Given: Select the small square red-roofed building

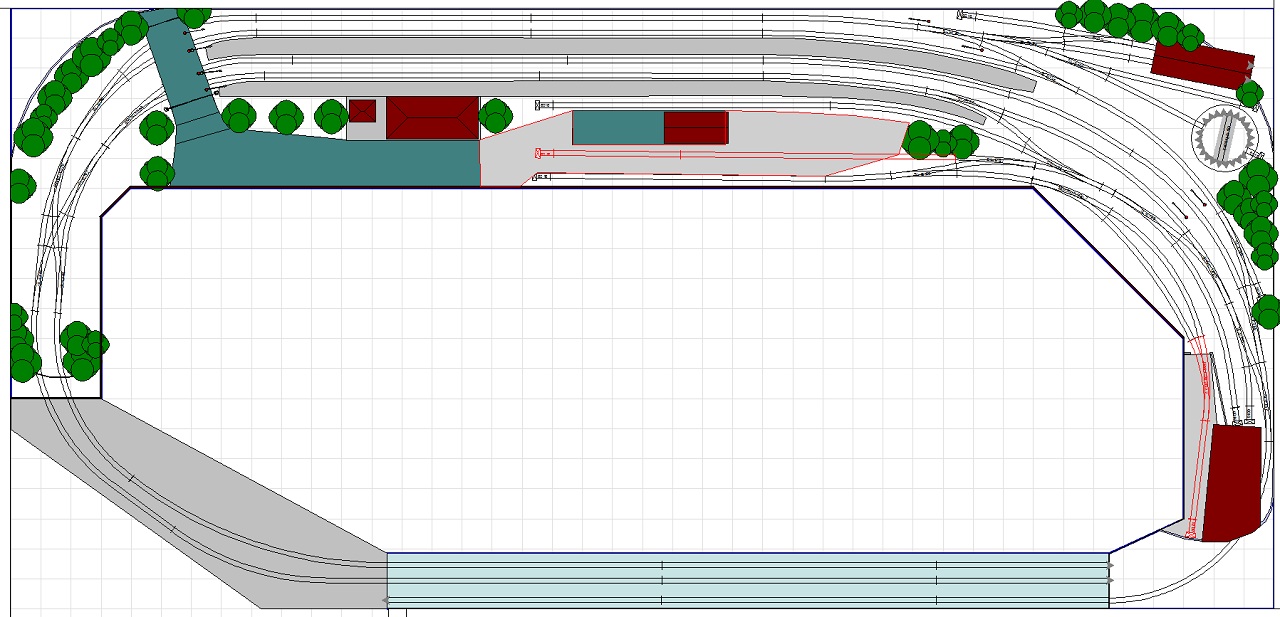Looking at the screenshot, I should tap(362, 110).
